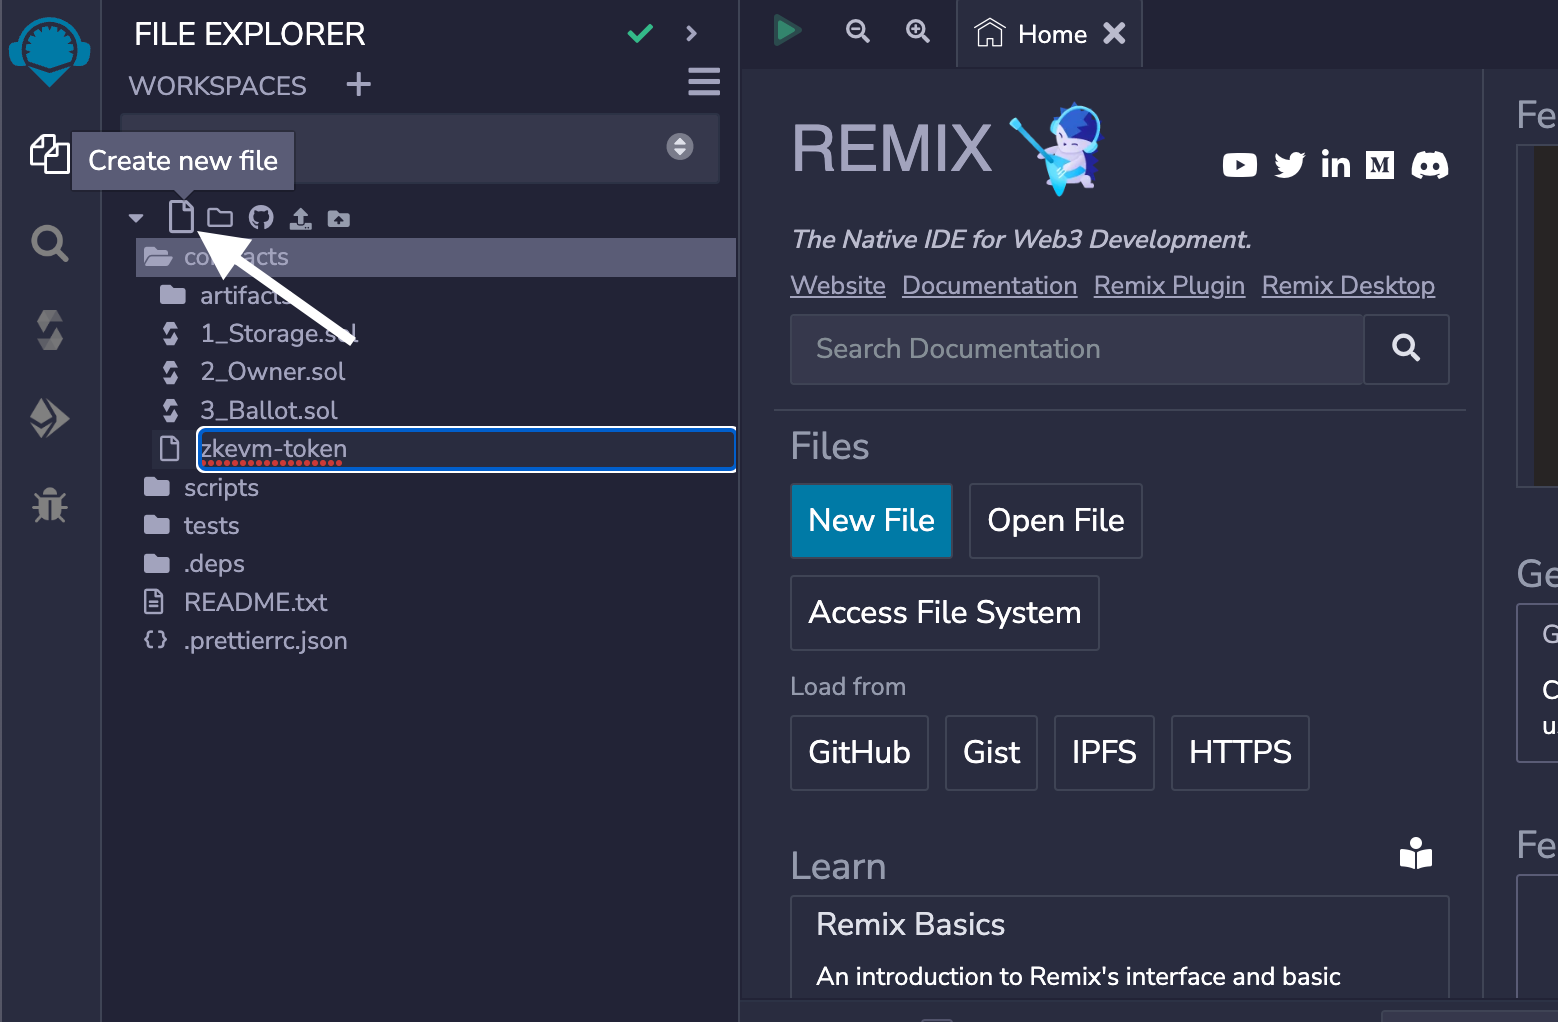Open the Remix YouTube icon

(x=1240, y=165)
